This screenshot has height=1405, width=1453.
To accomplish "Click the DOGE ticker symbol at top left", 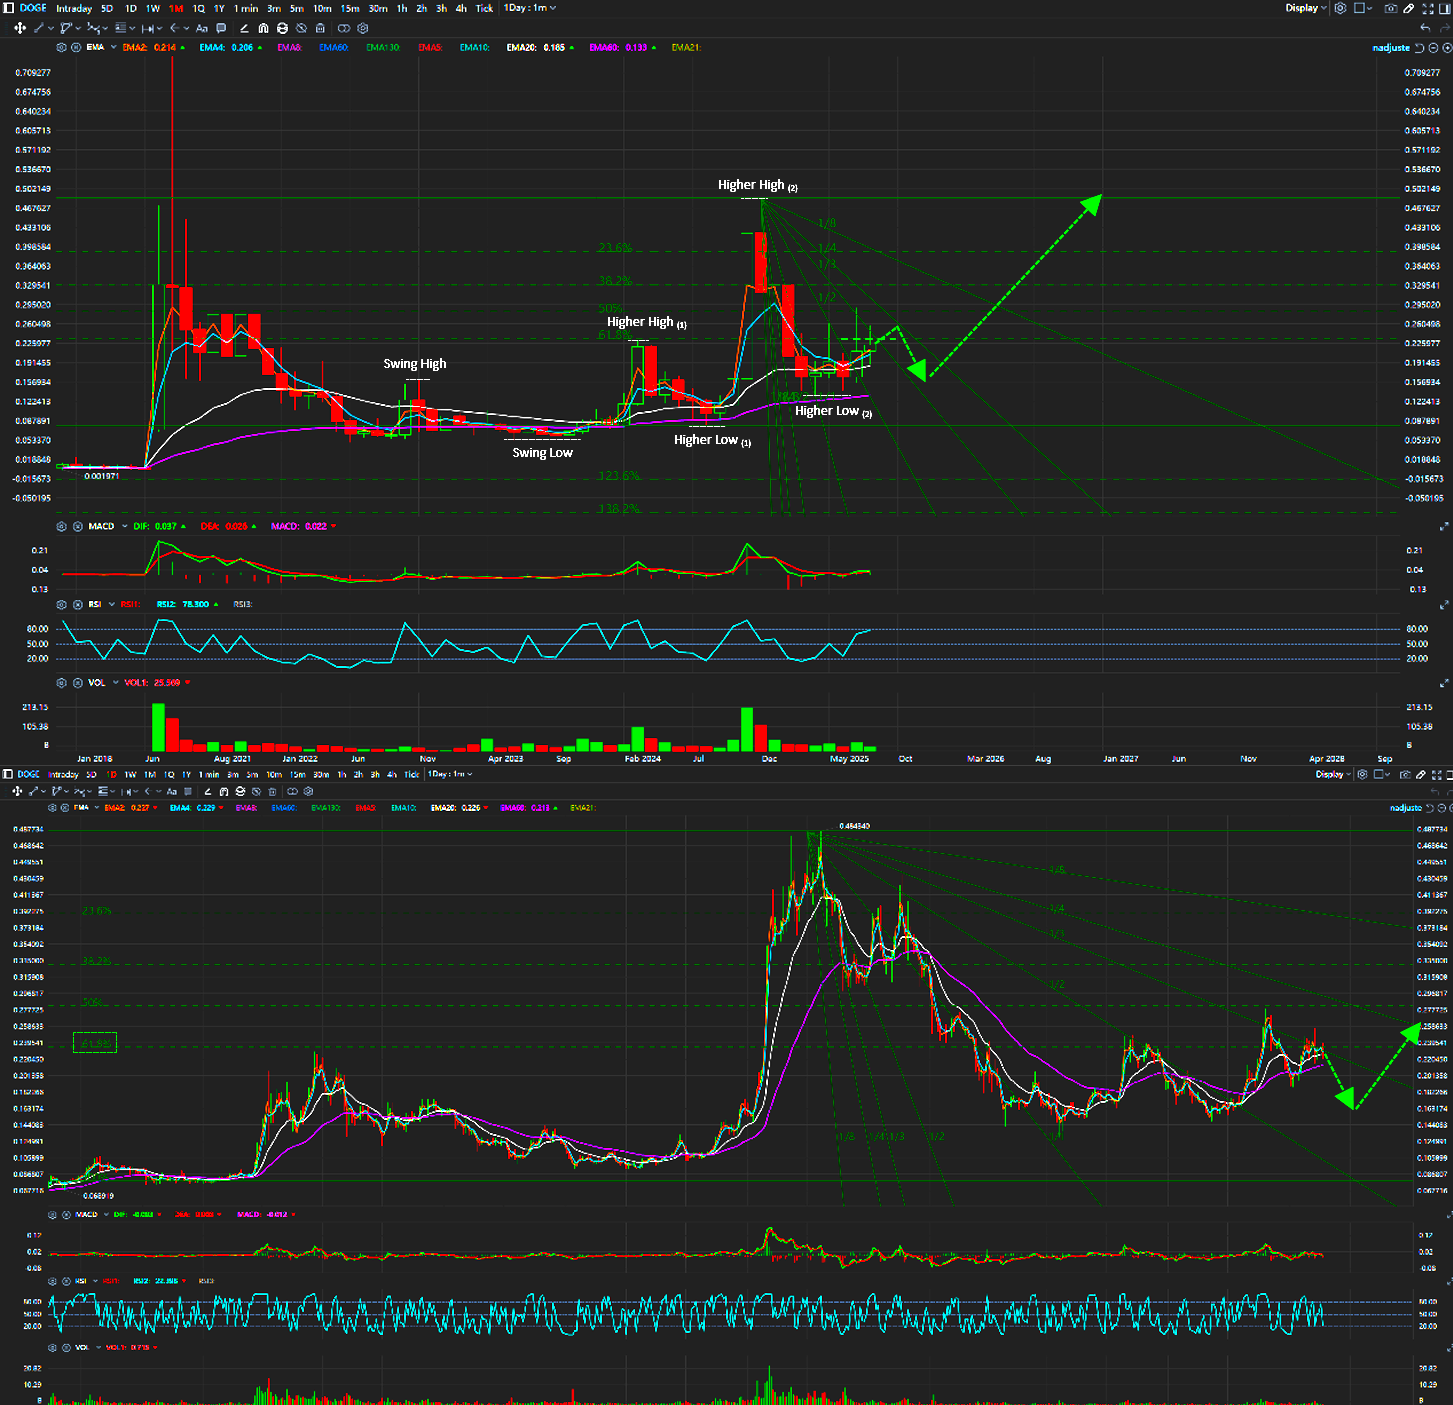I will pyautogui.click(x=33, y=8).
